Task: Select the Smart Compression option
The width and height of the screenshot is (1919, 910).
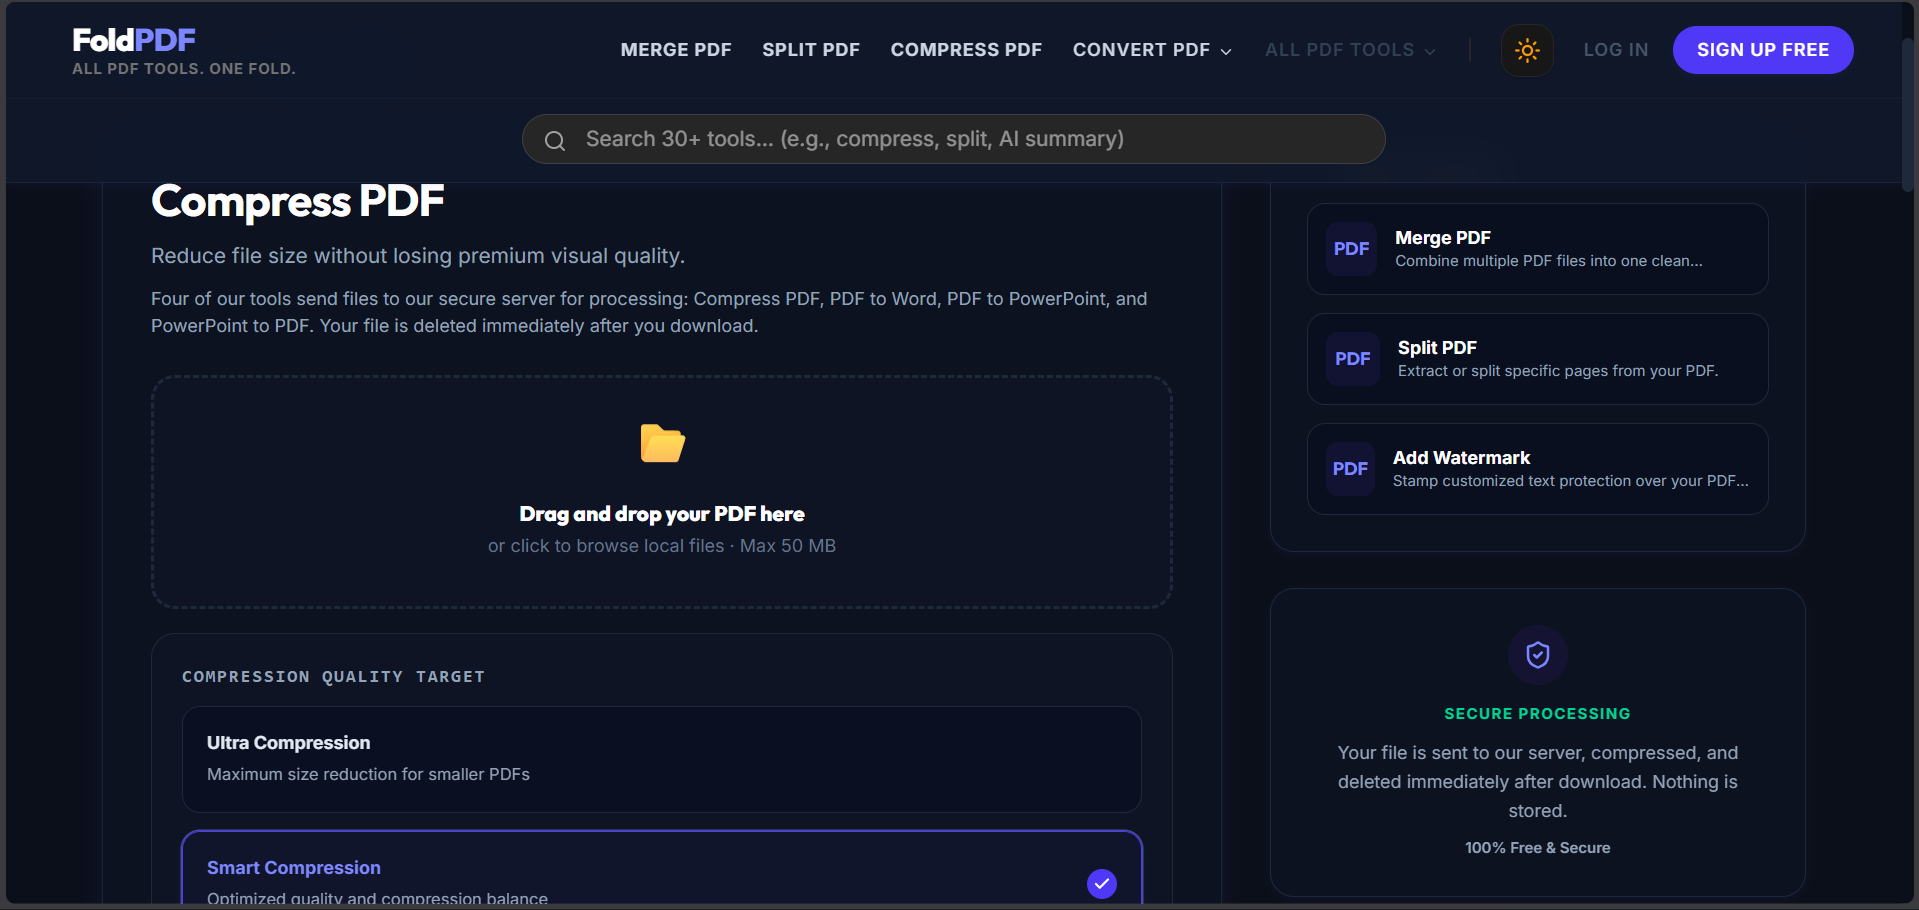Action: coord(662,869)
